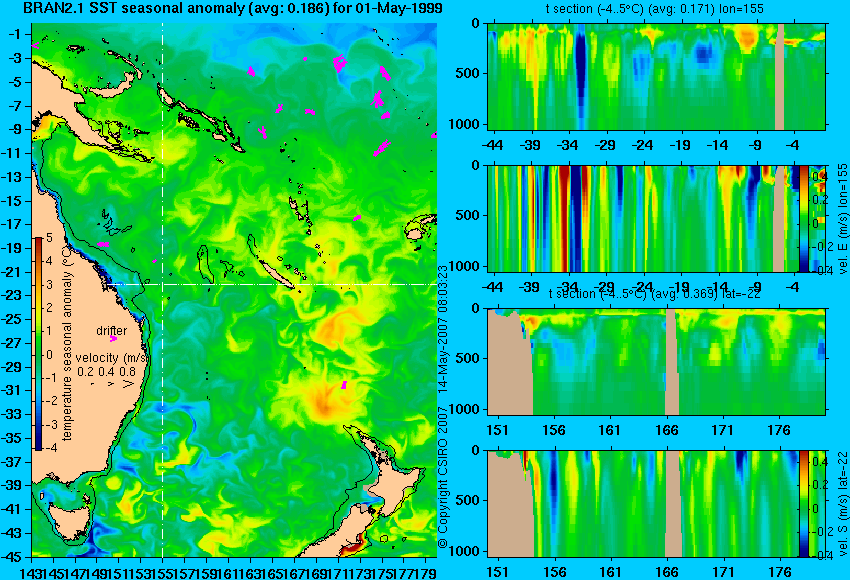Click '-14' on the top temperature section axis

click(718, 145)
